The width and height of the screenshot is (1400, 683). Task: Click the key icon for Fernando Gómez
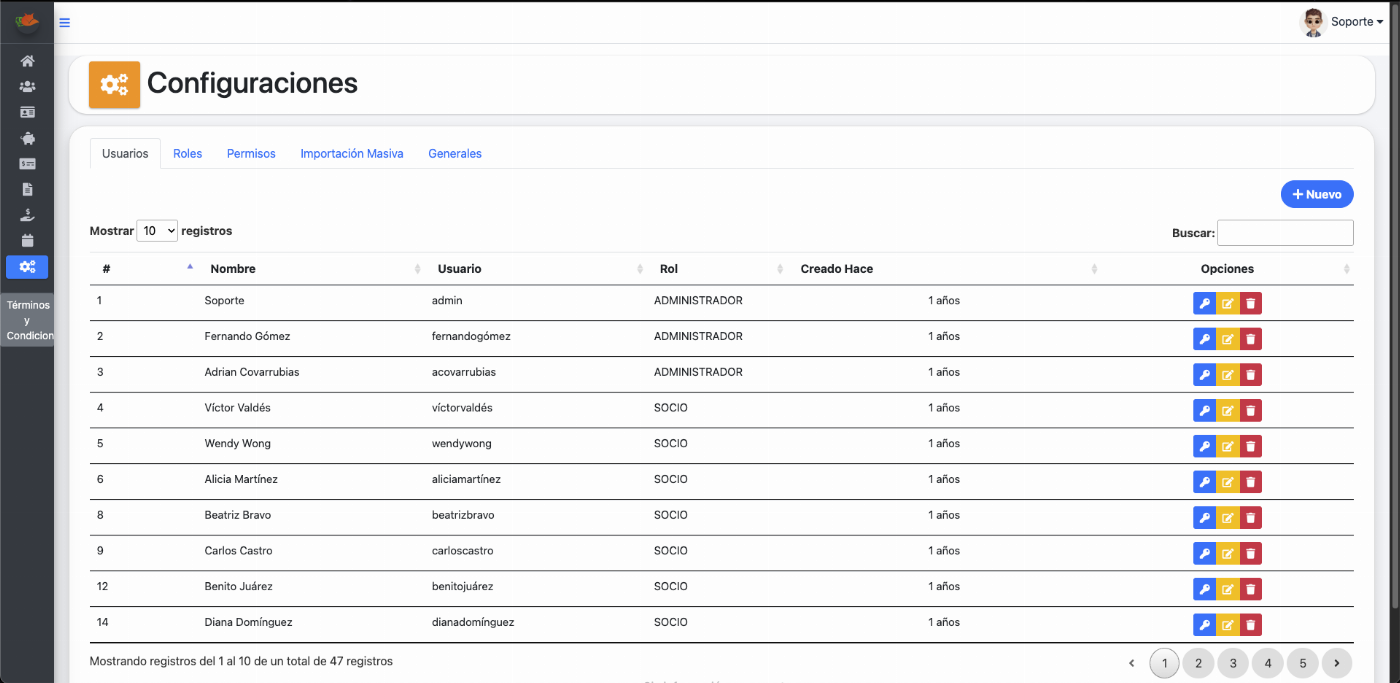(1204, 339)
